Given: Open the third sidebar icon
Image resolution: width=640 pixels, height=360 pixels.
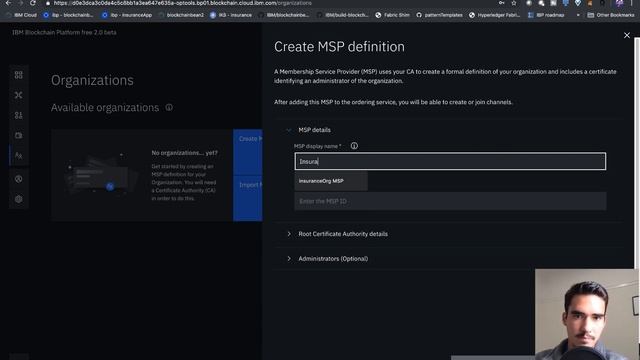Looking at the screenshot, I should tap(18, 116).
